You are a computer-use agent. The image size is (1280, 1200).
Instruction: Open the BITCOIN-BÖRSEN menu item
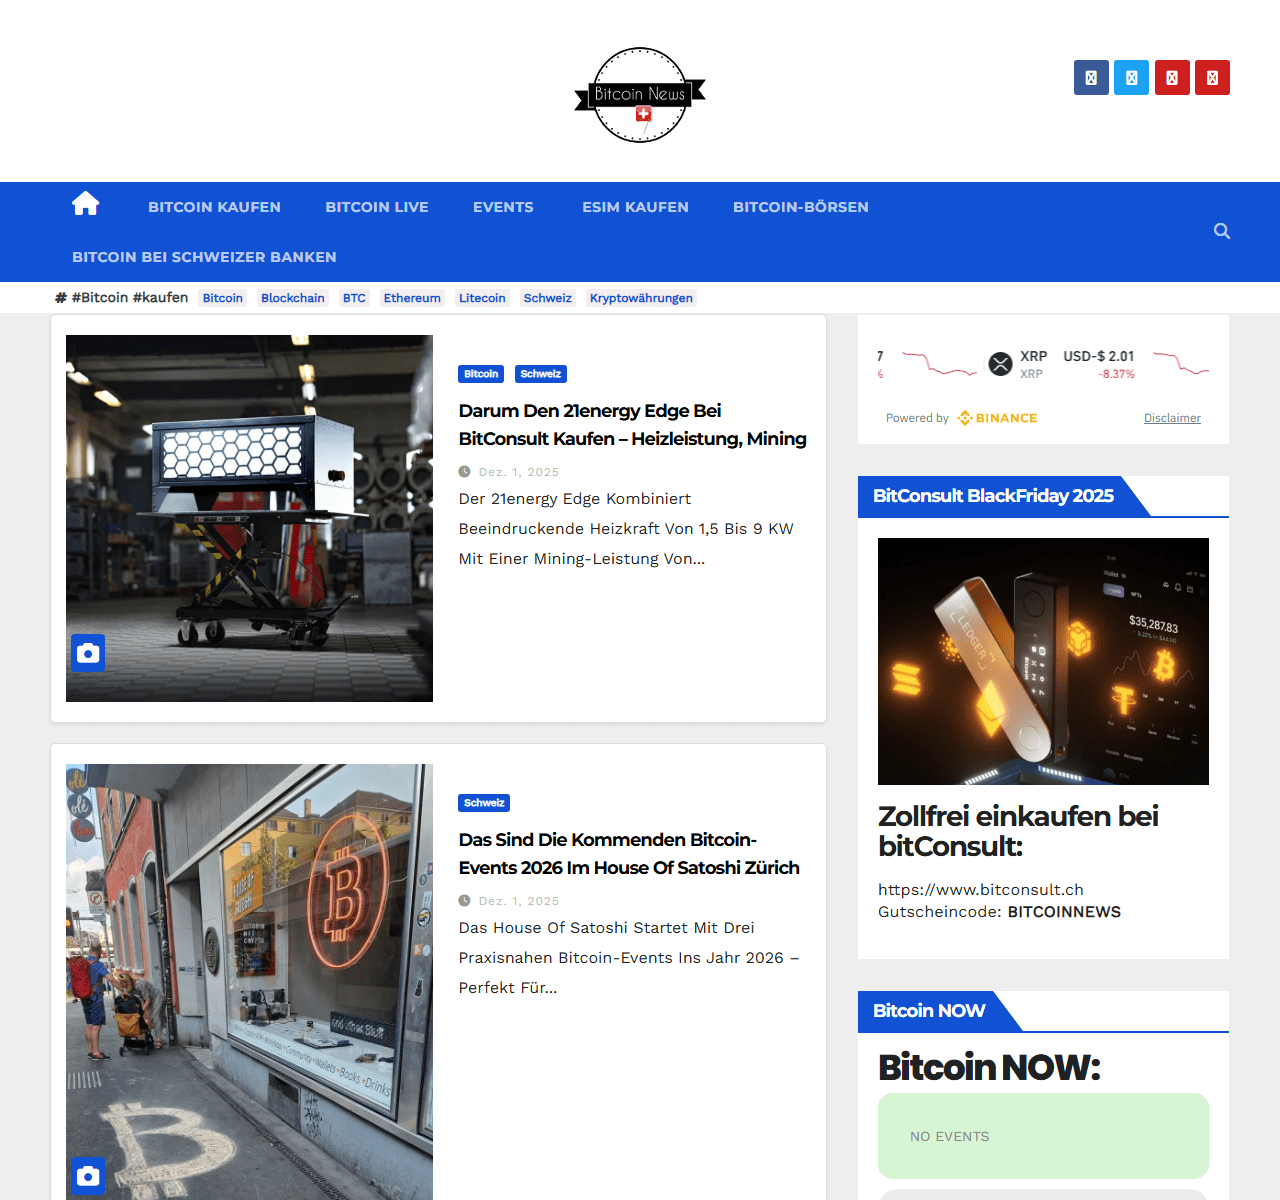pos(800,207)
